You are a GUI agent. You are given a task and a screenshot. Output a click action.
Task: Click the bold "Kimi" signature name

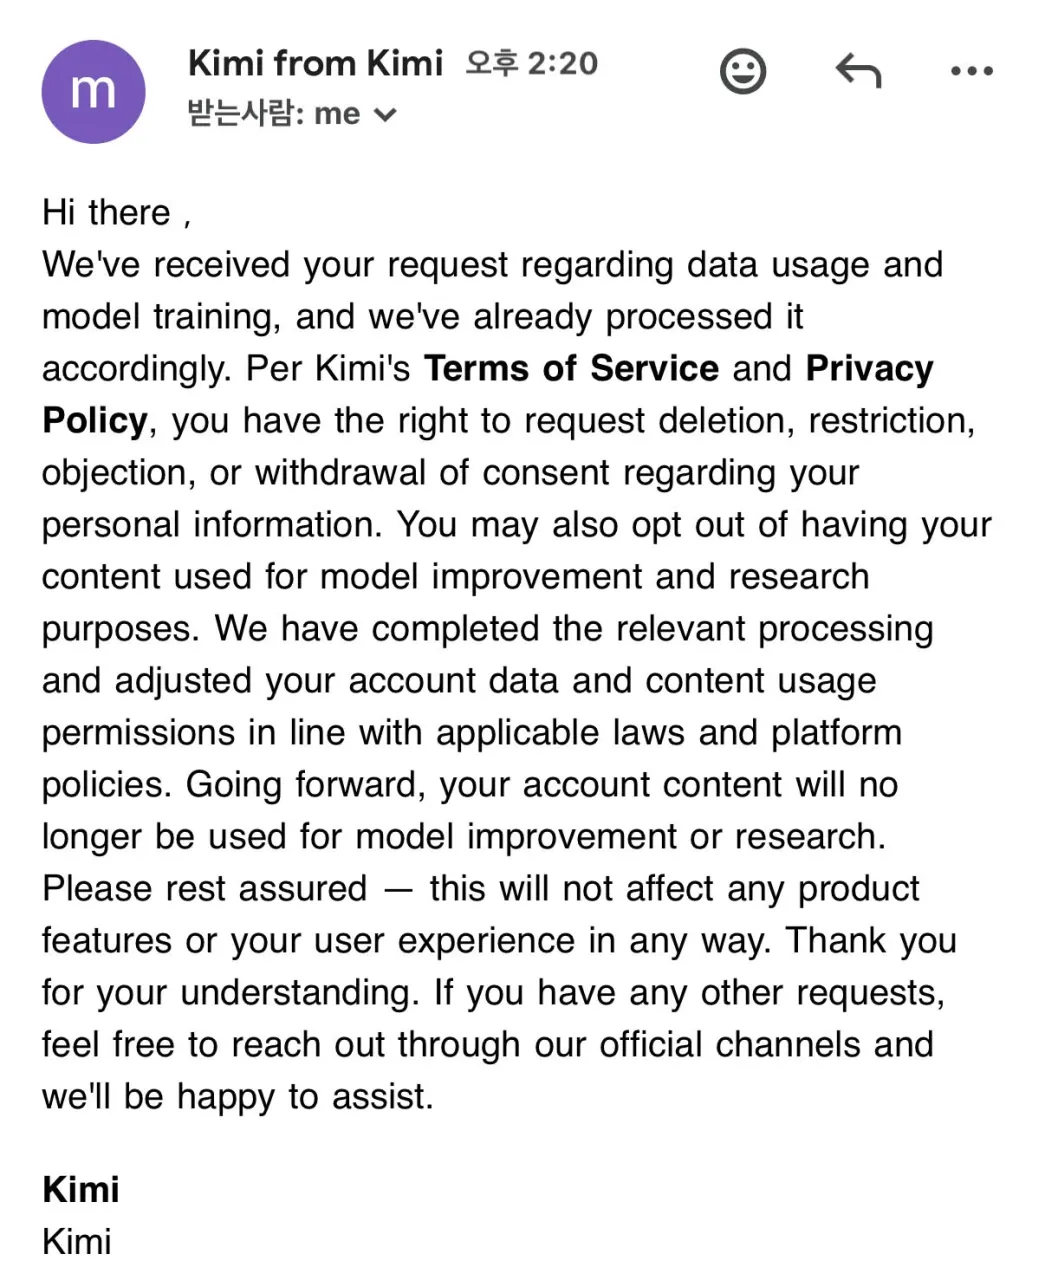click(x=81, y=1189)
